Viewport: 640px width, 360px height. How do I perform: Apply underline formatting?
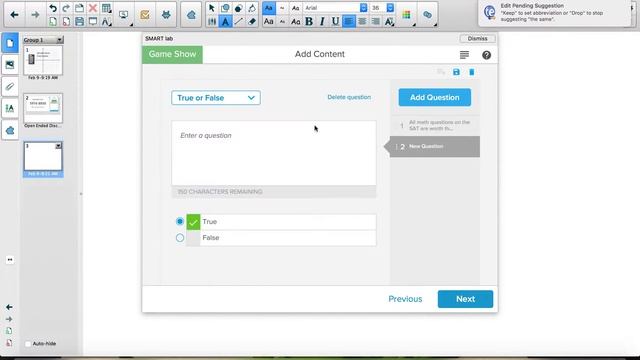pos(335,22)
